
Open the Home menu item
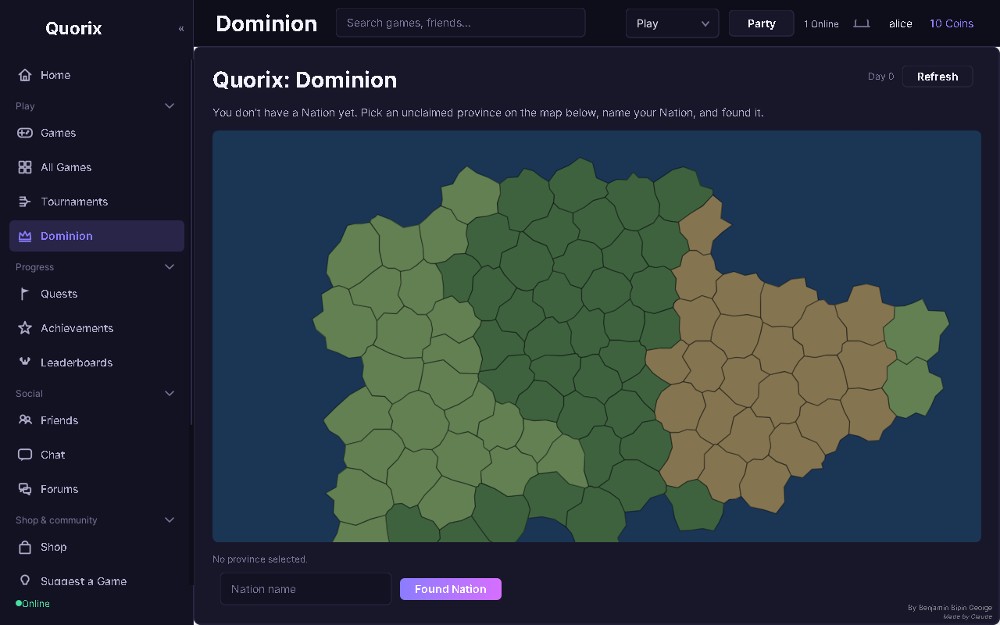pyautogui.click(x=97, y=75)
